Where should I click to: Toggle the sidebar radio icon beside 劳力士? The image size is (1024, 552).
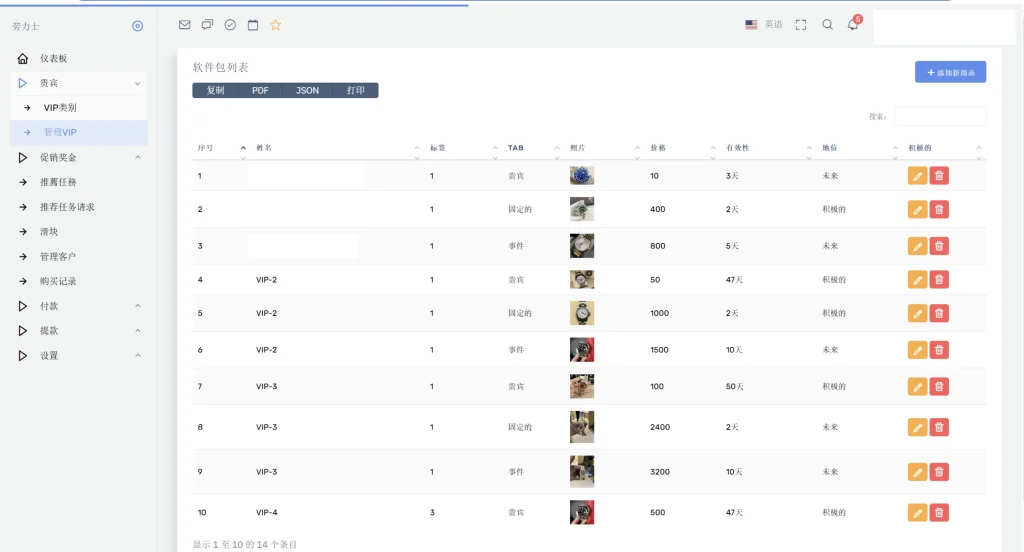pos(138,26)
